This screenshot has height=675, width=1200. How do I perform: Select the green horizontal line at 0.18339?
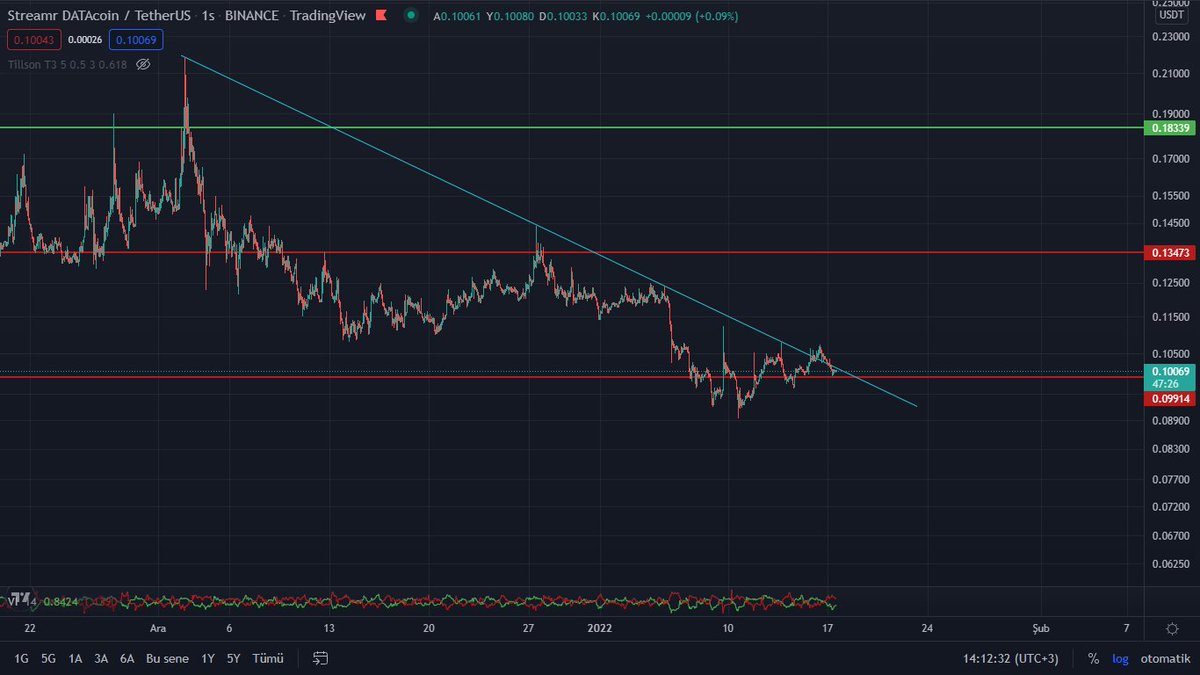coord(570,127)
